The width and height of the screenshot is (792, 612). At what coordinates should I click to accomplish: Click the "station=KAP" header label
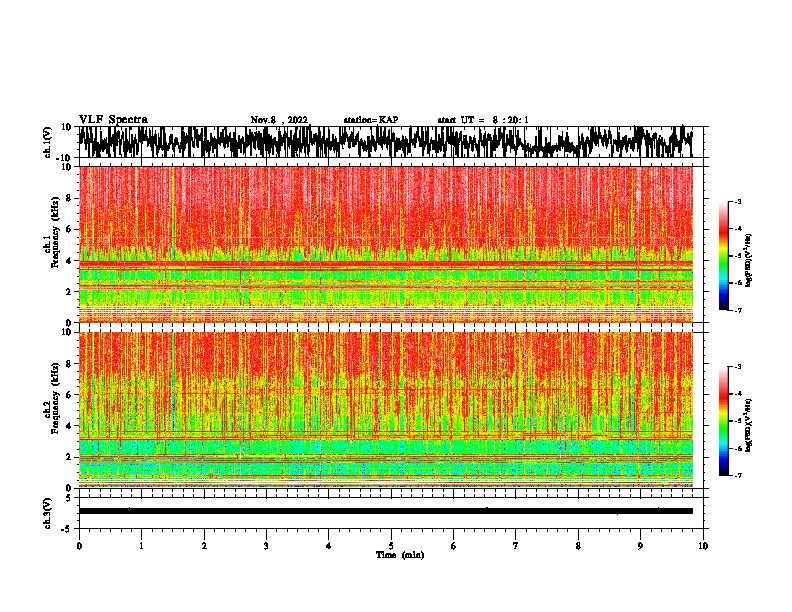[371, 120]
